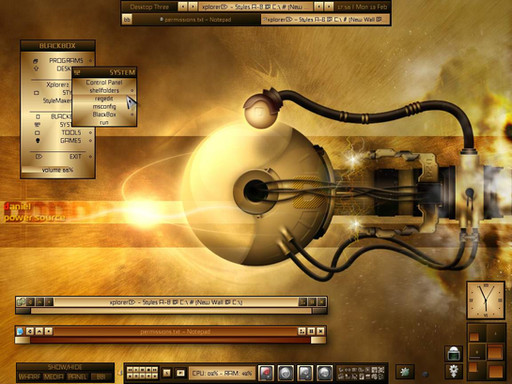Switch to next workspace beside Desktop Three

click(x=193, y=6)
